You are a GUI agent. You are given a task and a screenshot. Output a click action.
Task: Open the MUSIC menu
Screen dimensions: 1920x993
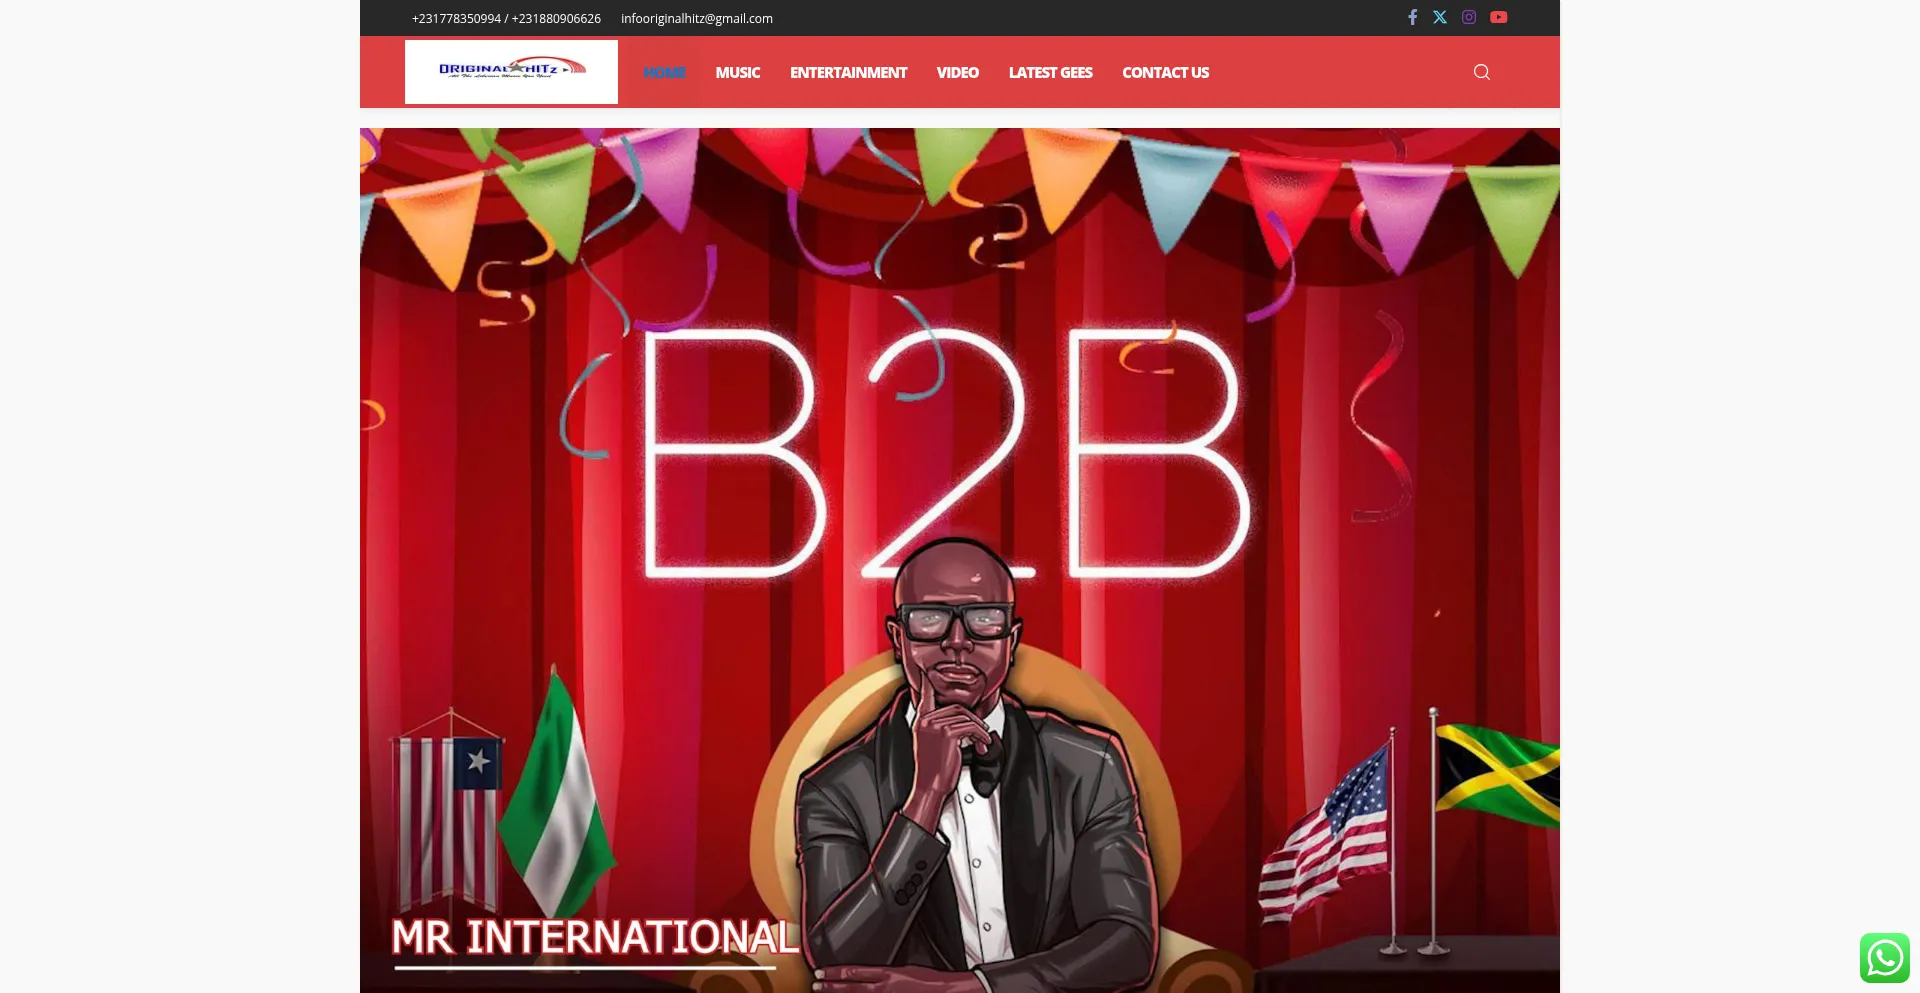[737, 73]
